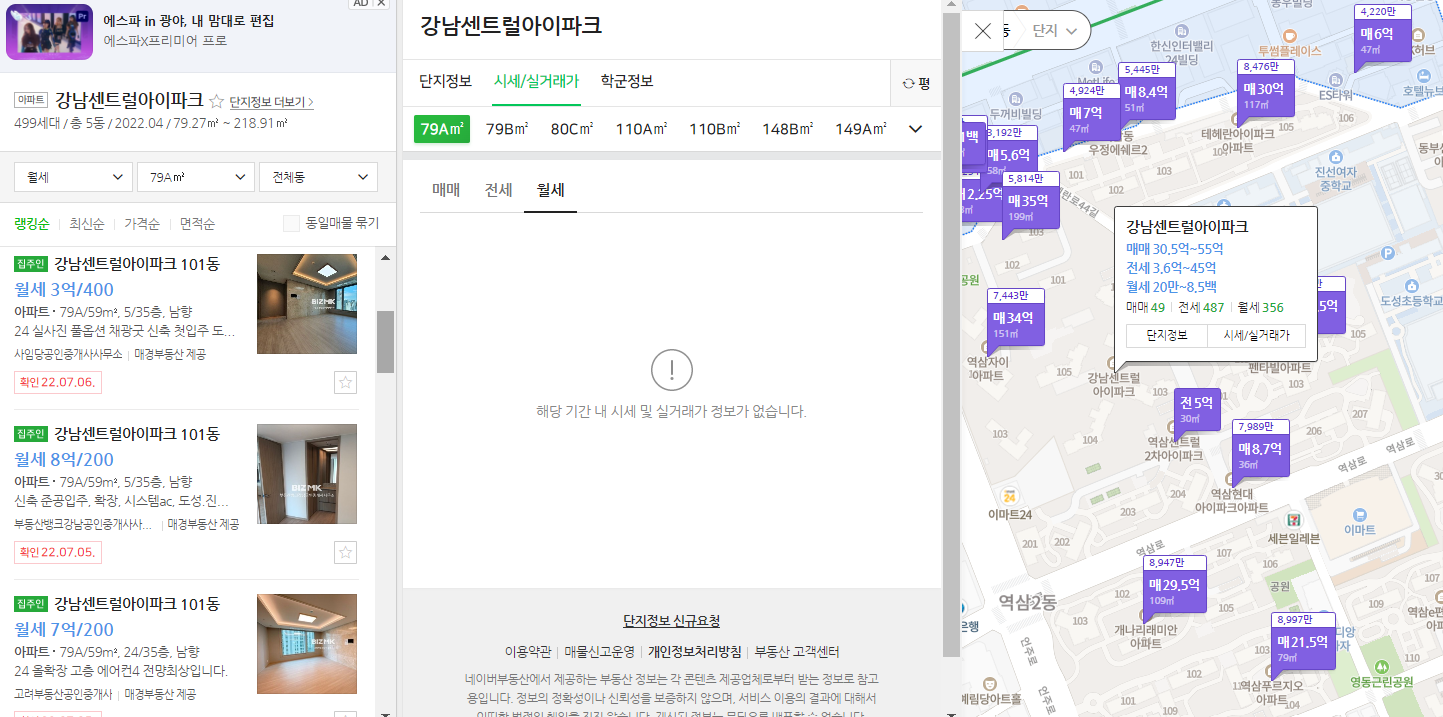The image size is (1443, 717).
Task: Check the 동일매물 묶기 checkbox
Action: click(x=291, y=223)
